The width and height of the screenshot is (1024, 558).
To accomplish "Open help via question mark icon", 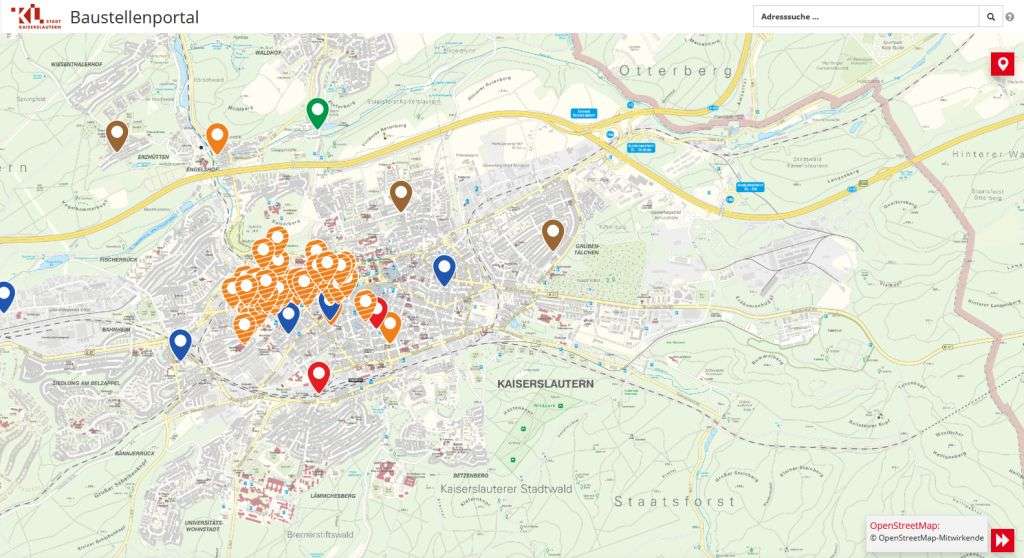I will point(1010,17).
